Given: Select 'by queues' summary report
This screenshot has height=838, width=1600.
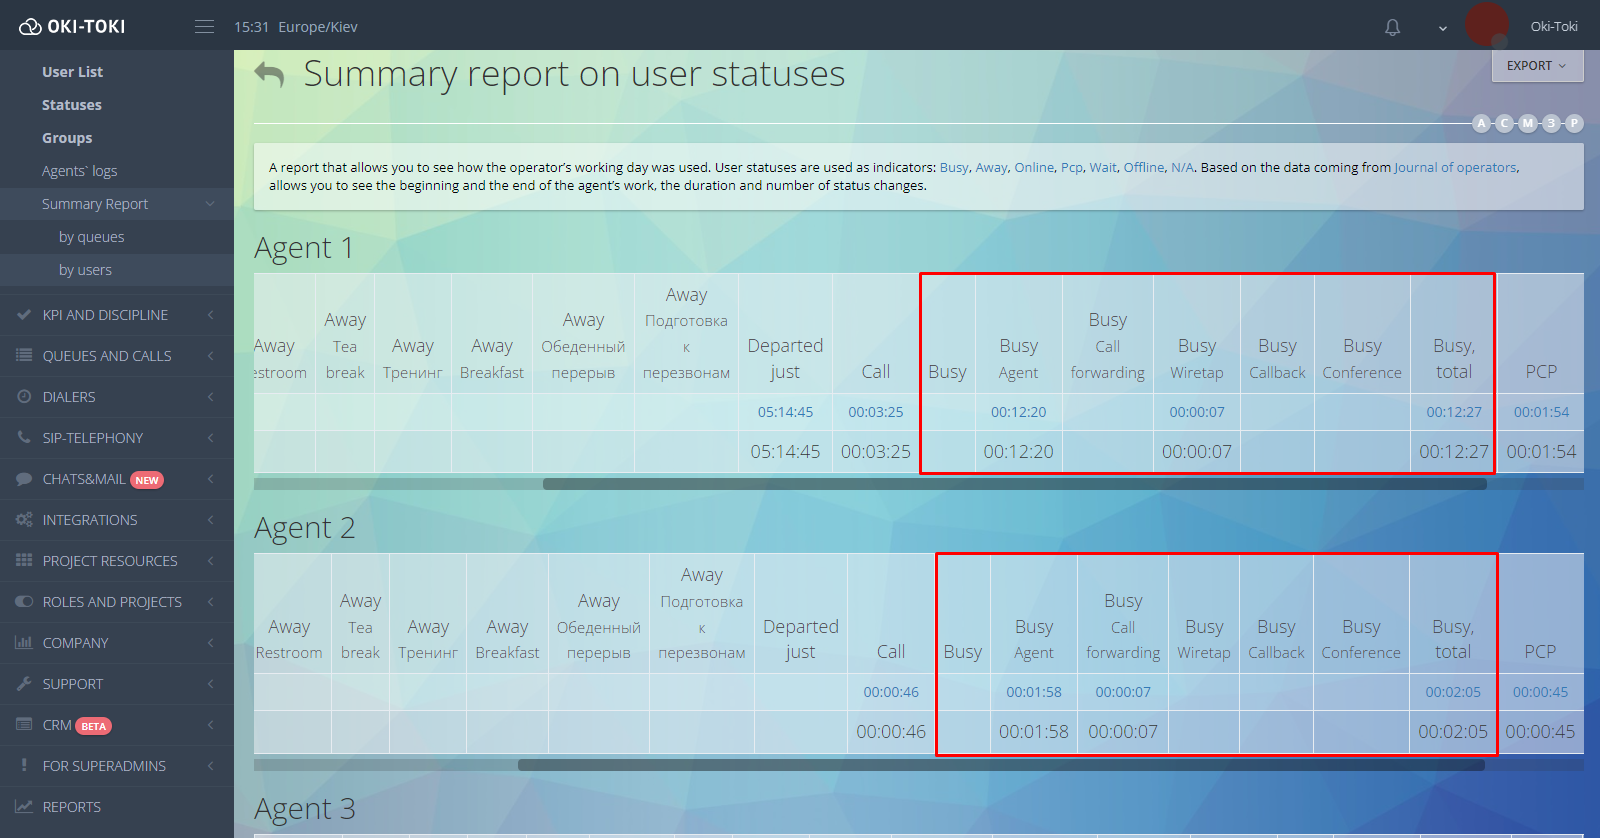Looking at the screenshot, I should click(x=91, y=237).
